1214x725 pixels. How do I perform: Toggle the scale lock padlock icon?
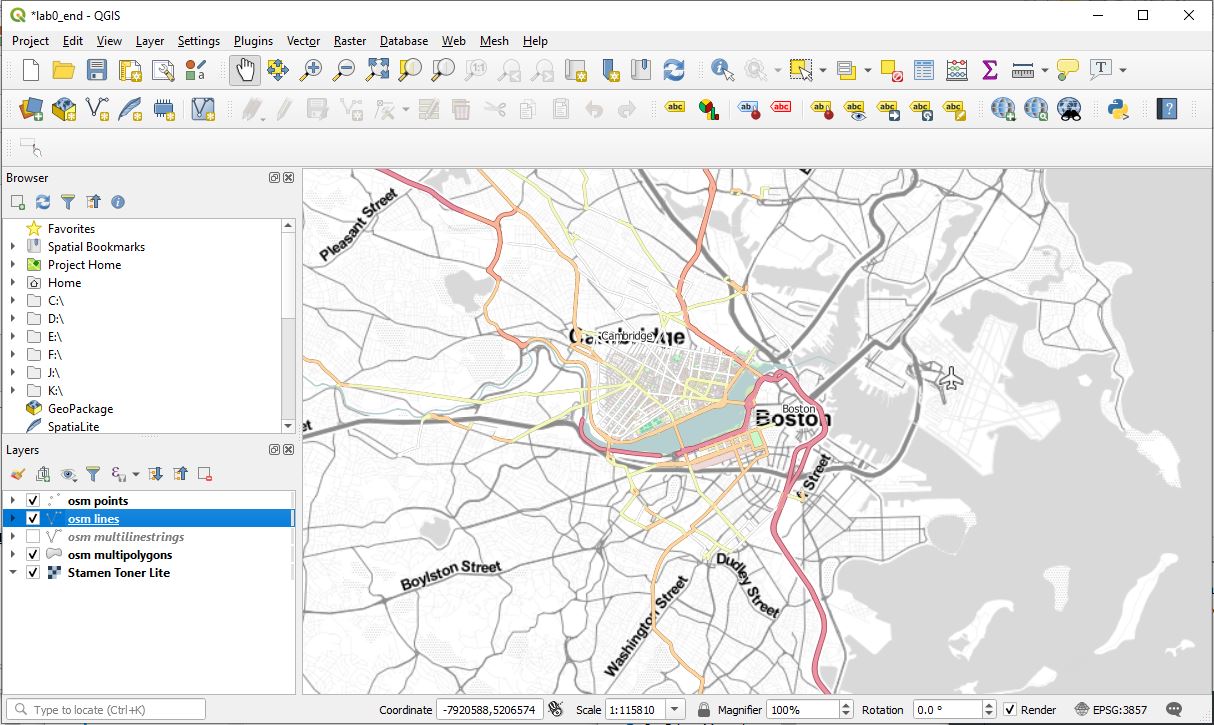(703, 710)
